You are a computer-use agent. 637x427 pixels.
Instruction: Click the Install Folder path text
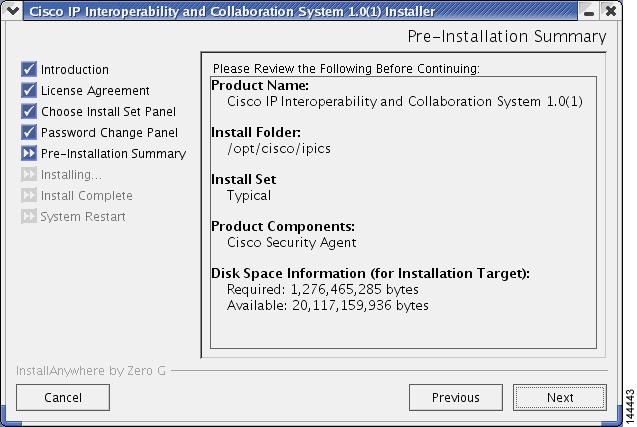[279, 149]
